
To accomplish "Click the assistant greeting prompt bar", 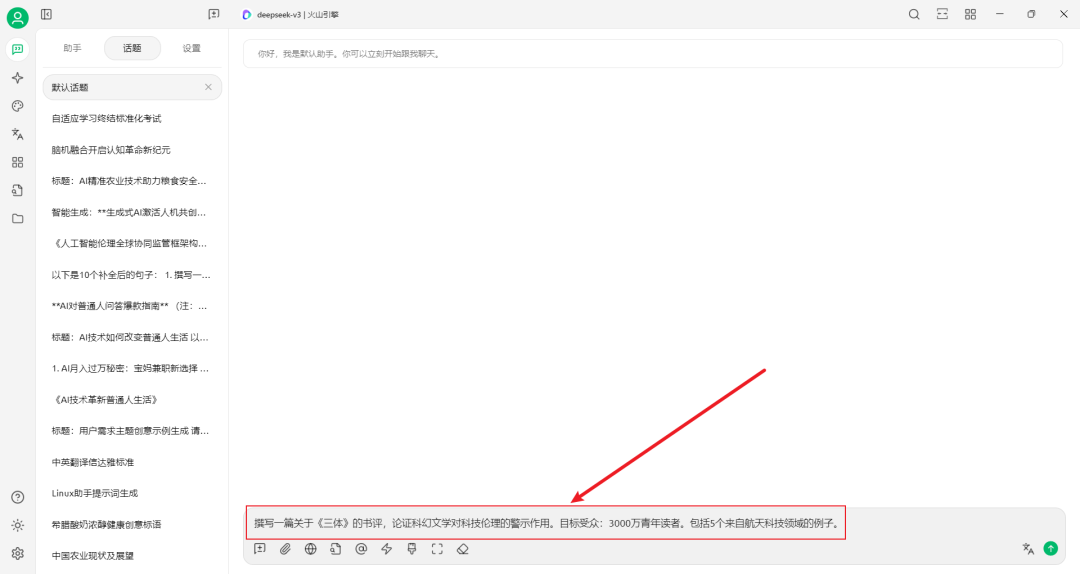I will [653, 54].
